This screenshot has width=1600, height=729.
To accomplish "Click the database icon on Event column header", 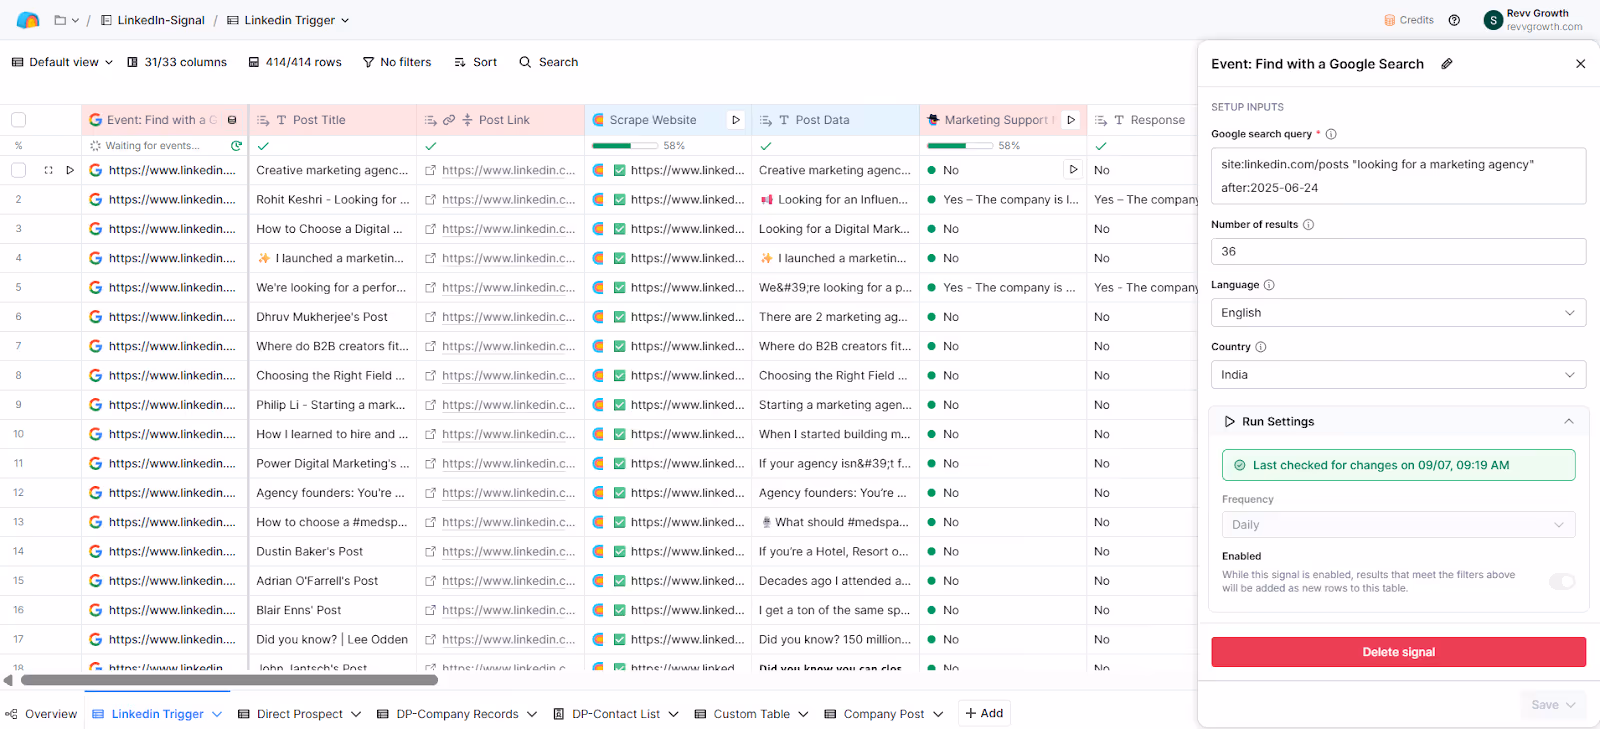I will pos(232,120).
